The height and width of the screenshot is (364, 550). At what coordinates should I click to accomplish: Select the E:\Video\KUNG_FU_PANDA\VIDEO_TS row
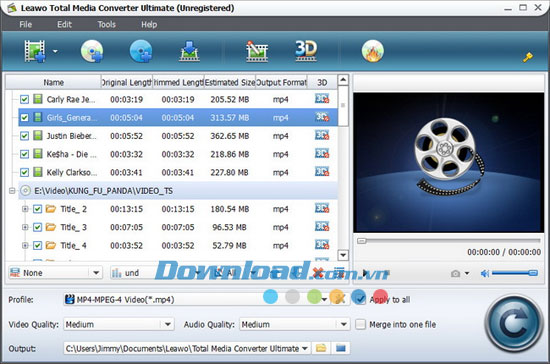178,190
